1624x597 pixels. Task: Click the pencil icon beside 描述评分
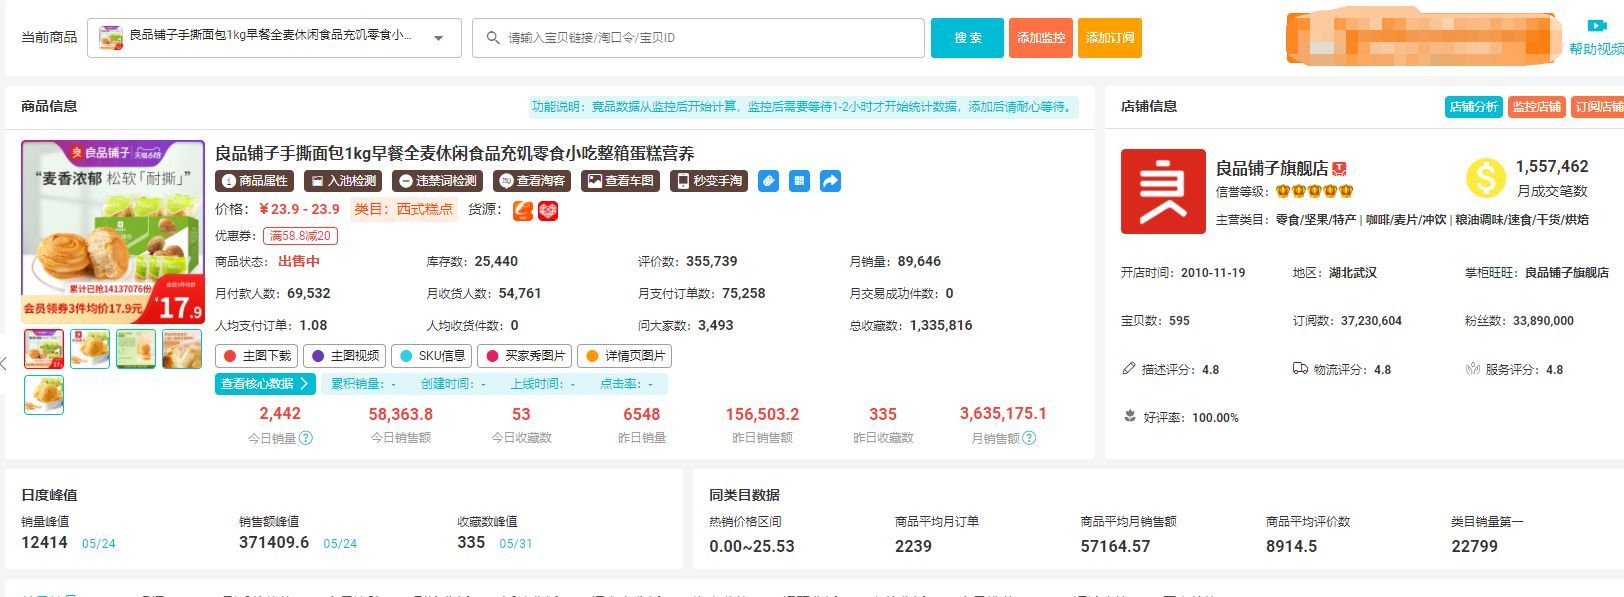pyautogui.click(x=1129, y=369)
